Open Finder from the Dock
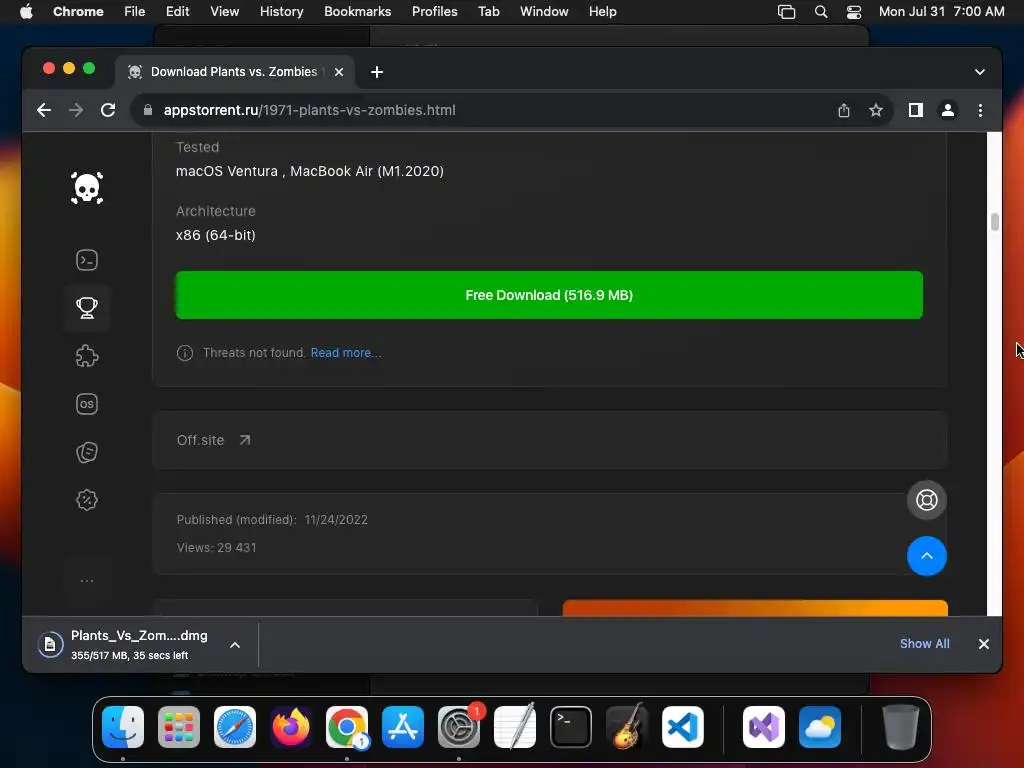The width and height of the screenshot is (1024, 768). point(123,727)
